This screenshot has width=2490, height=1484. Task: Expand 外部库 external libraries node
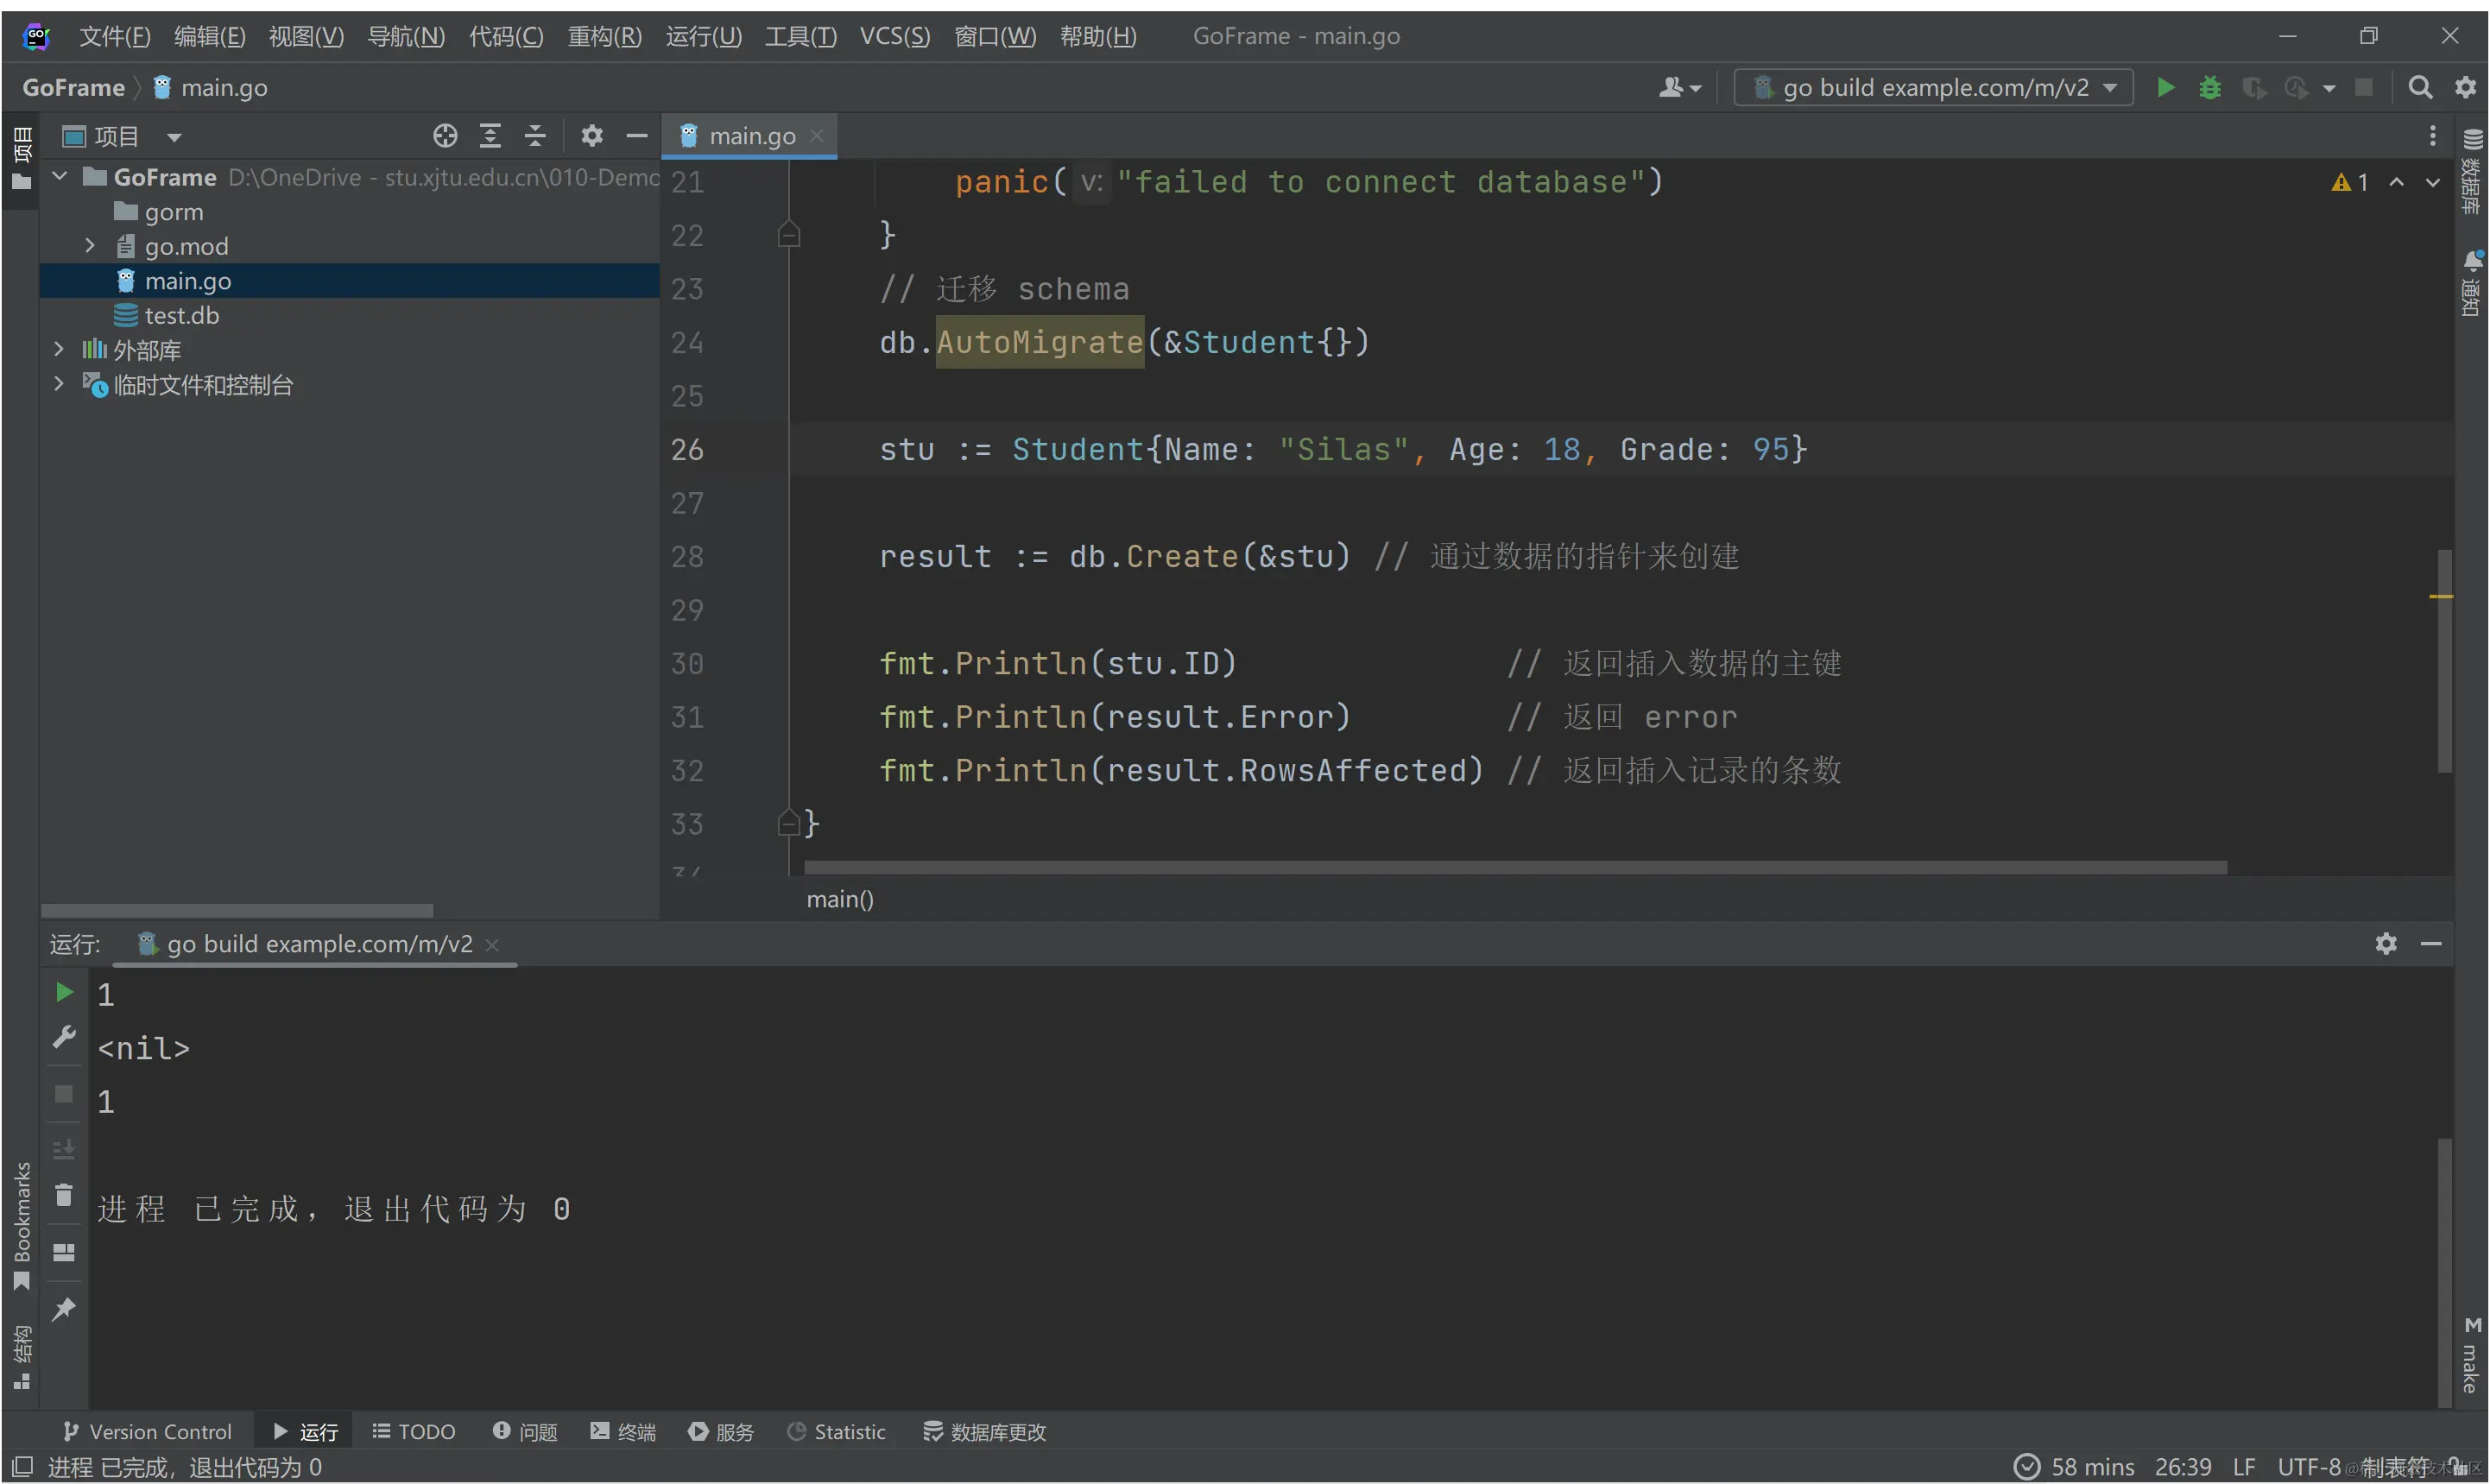(x=58, y=350)
